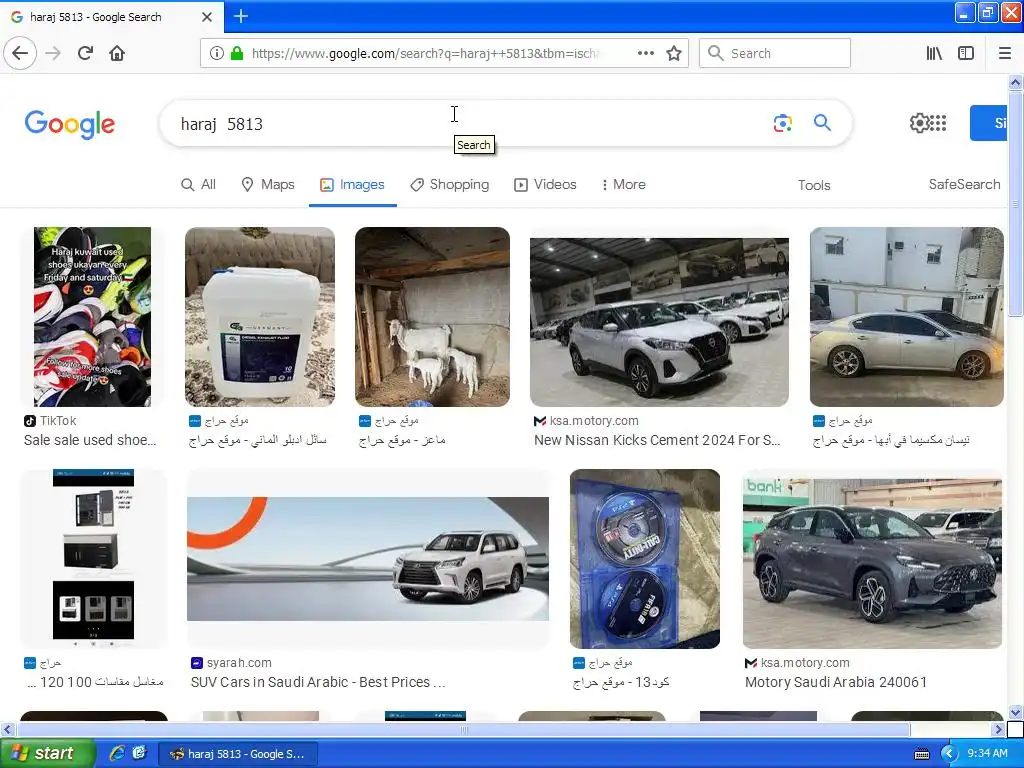The height and width of the screenshot is (768, 1024).
Task: Expand hidden tray icons arrow
Action: [x=949, y=754]
